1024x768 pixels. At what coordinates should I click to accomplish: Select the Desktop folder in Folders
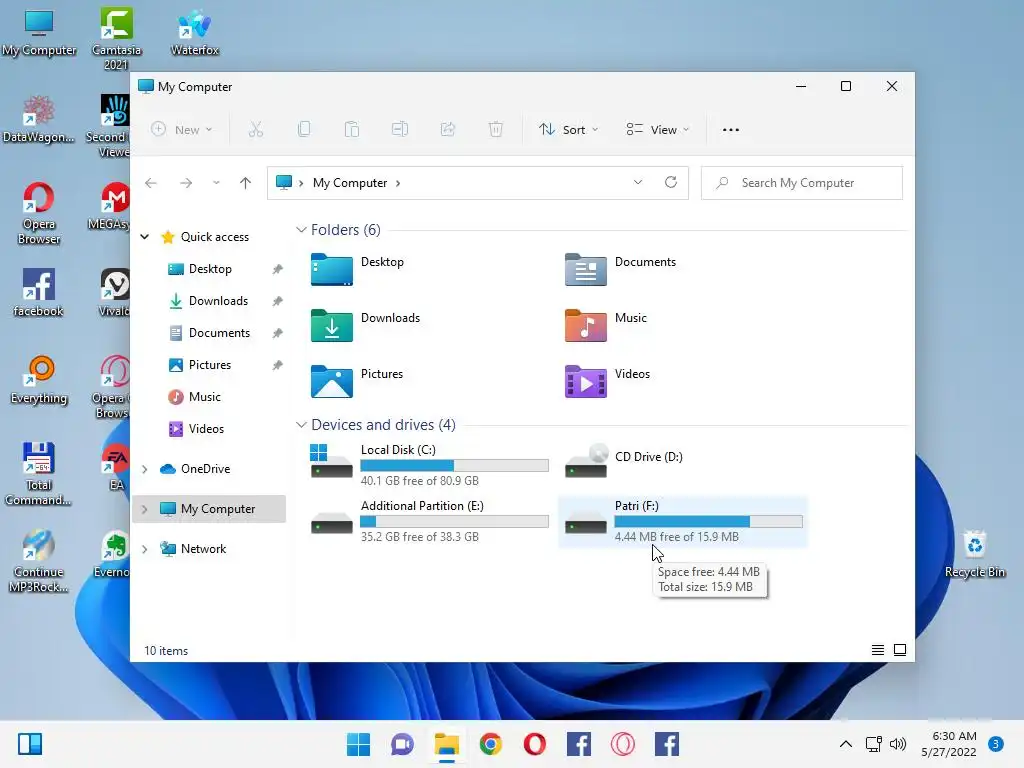[357, 268]
